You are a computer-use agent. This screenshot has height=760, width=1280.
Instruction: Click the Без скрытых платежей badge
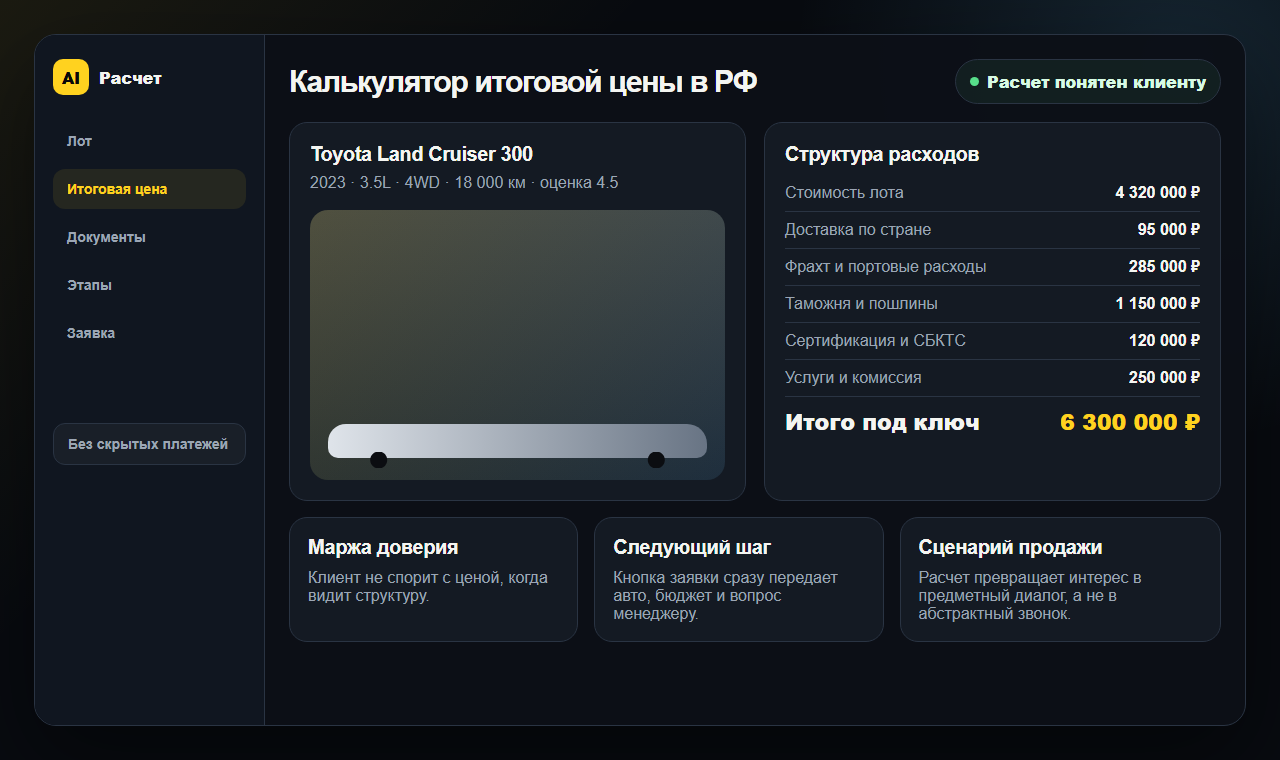tap(149, 444)
